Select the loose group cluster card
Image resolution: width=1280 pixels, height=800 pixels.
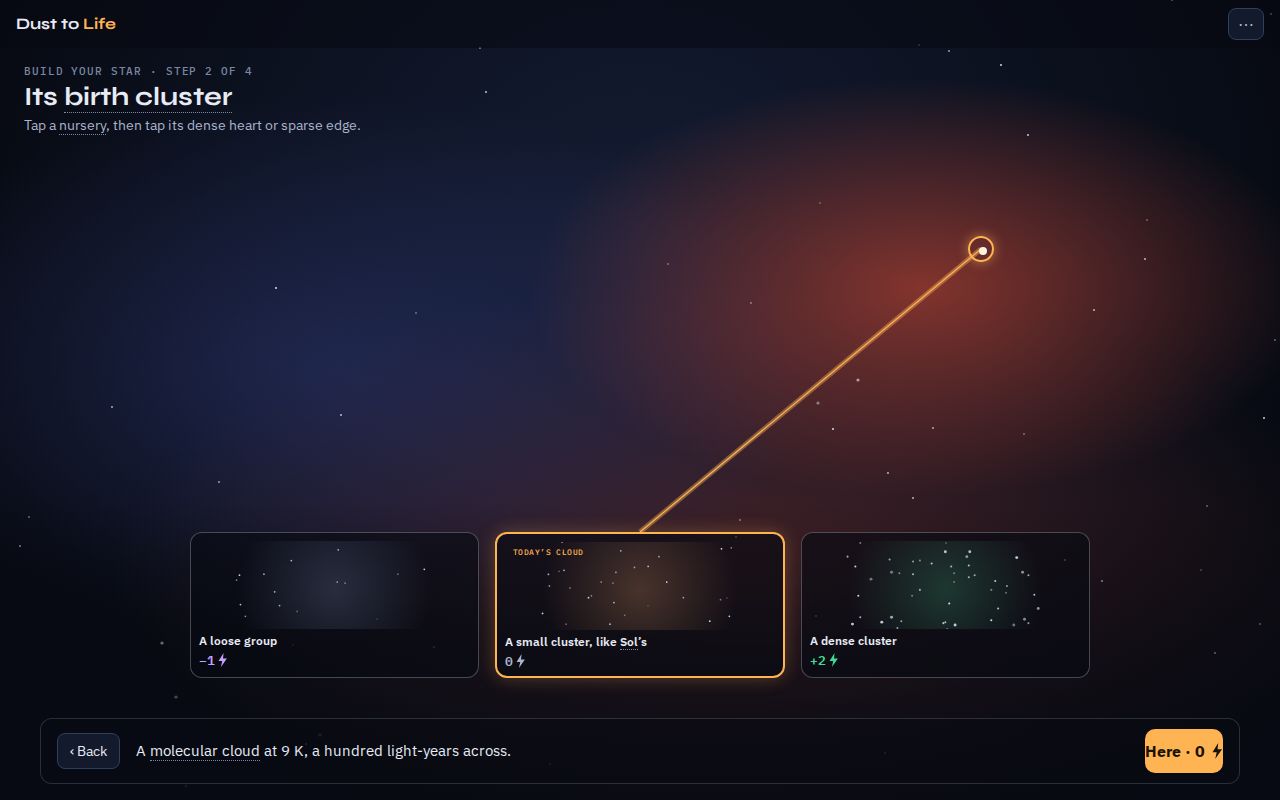(x=334, y=605)
